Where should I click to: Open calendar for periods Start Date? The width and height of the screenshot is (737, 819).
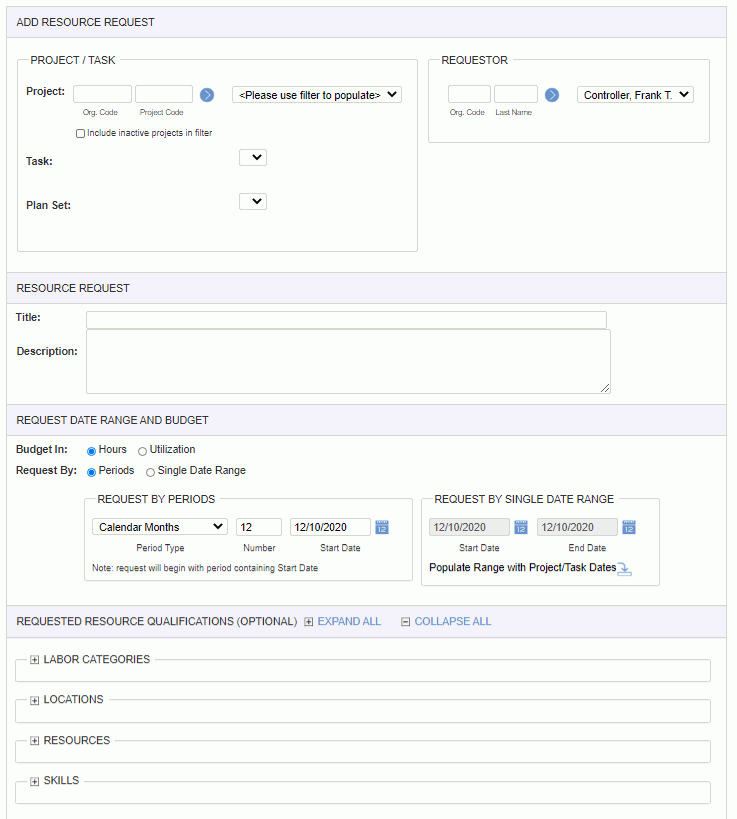coord(382,527)
